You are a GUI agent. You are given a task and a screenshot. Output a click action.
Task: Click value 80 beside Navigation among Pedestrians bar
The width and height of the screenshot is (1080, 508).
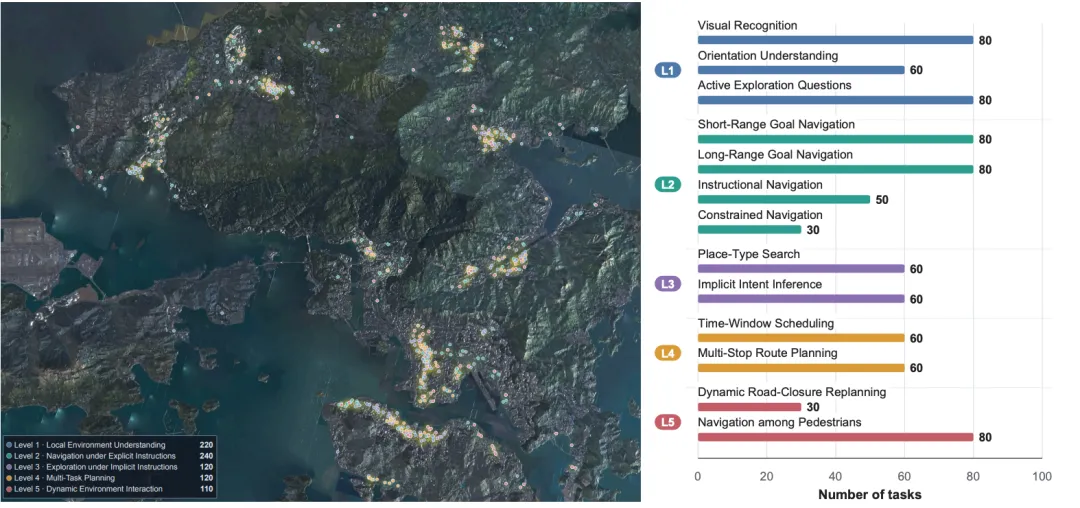click(985, 437)
